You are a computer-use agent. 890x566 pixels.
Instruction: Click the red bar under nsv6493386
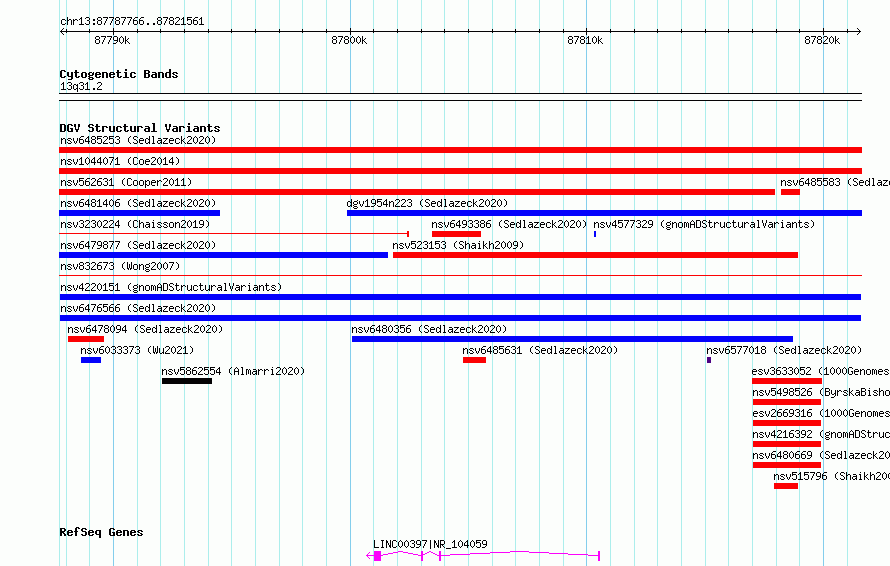(456, 234)
